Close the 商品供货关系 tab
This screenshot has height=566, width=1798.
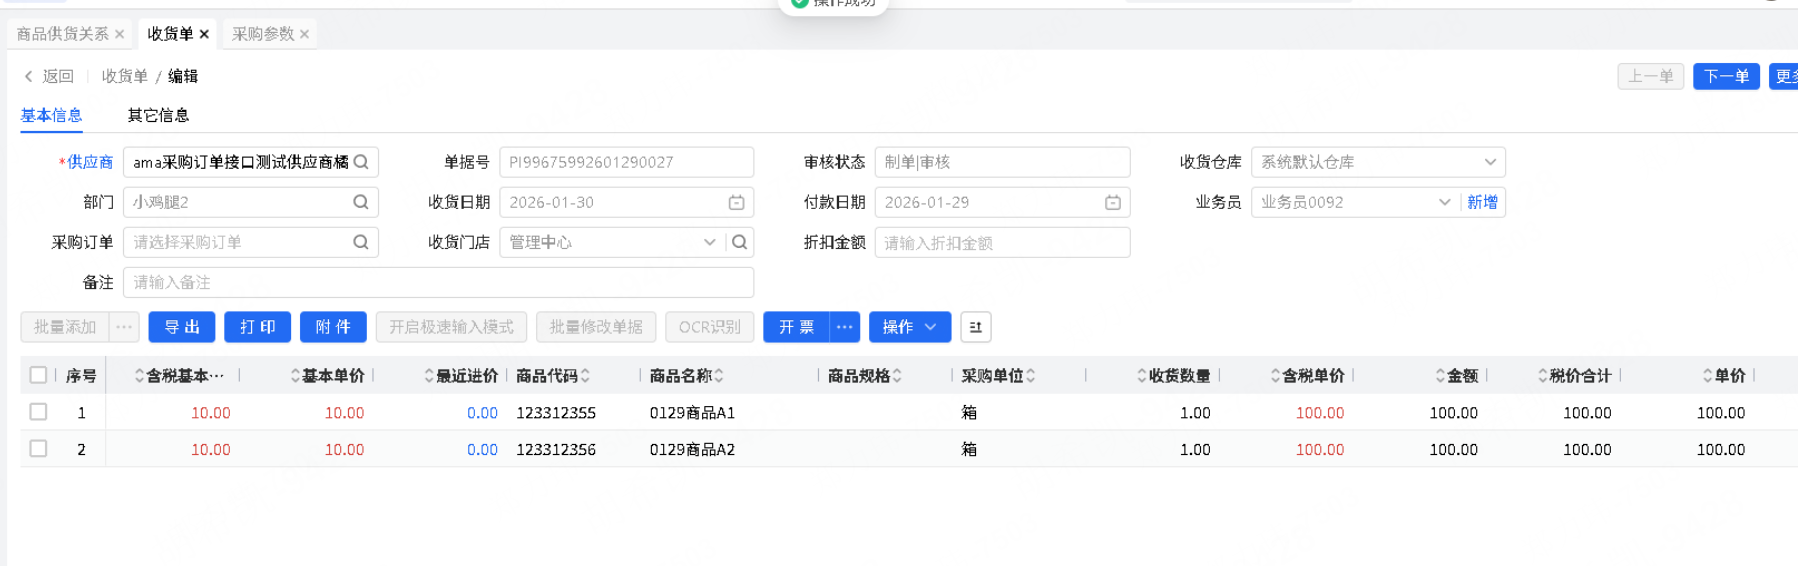pyautogui.click(x=120, y=34)
